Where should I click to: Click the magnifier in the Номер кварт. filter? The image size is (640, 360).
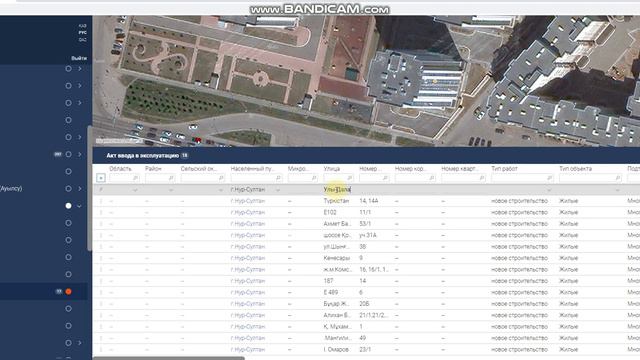click(x=482, y=178)
